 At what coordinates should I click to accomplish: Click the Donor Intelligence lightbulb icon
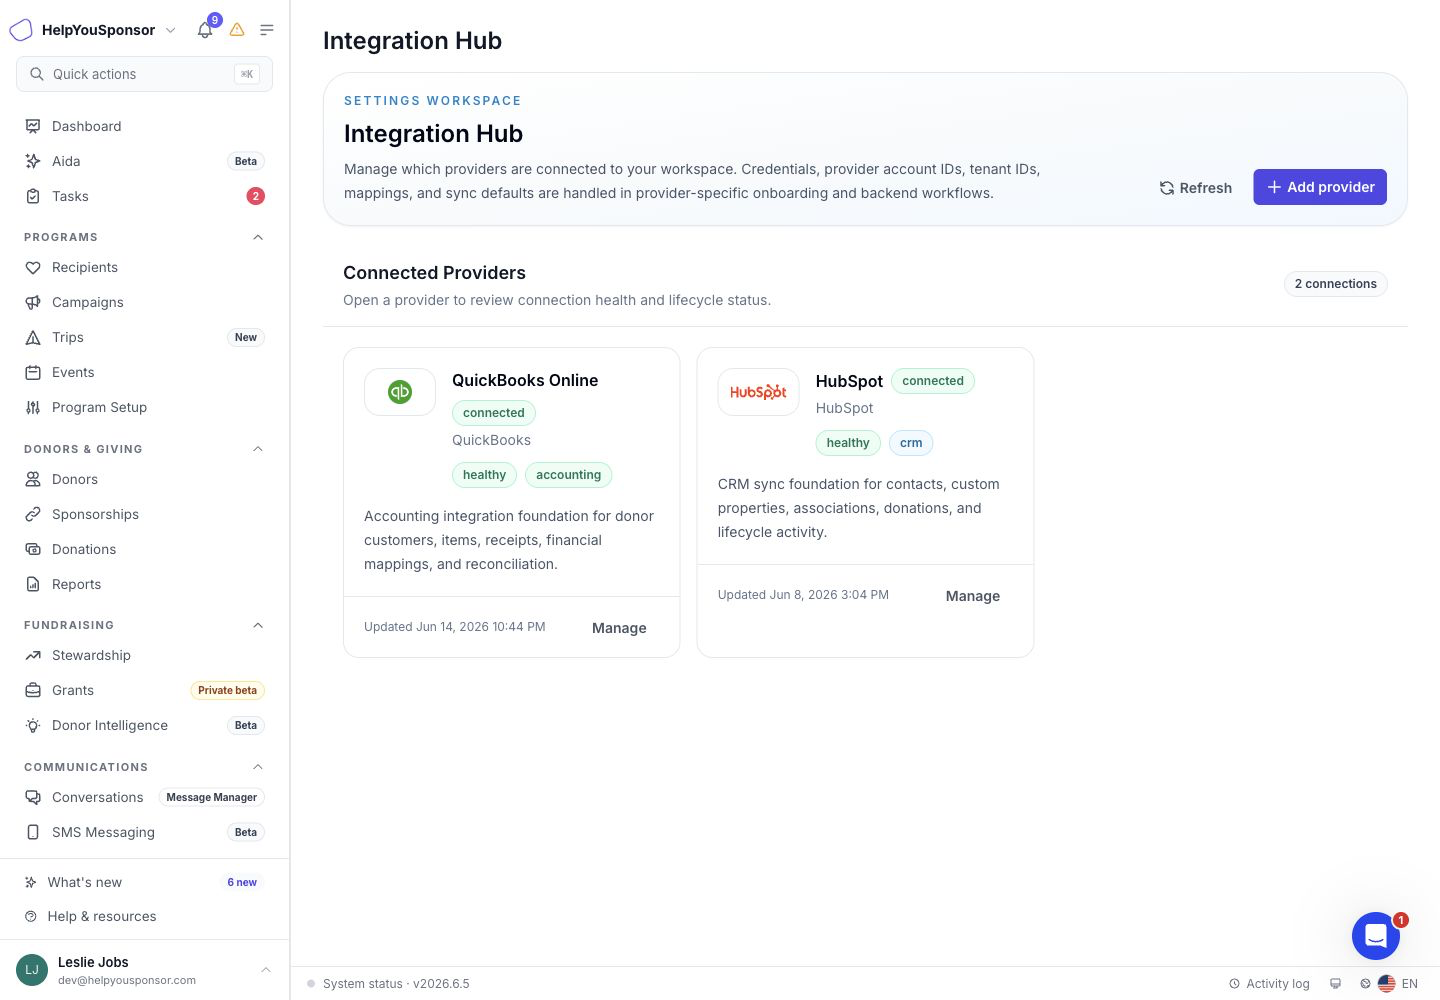(33, 725)
